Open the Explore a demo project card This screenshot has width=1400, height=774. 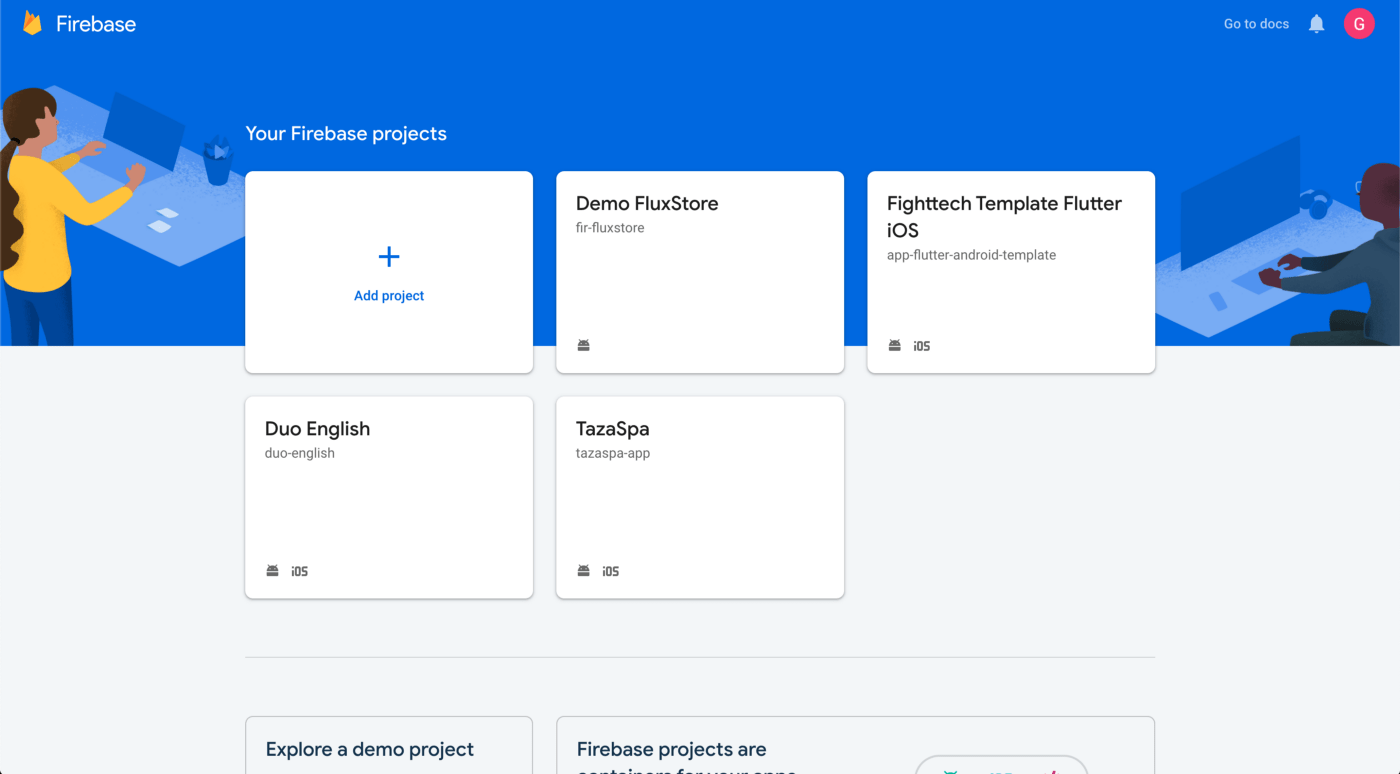coord(389,745)
